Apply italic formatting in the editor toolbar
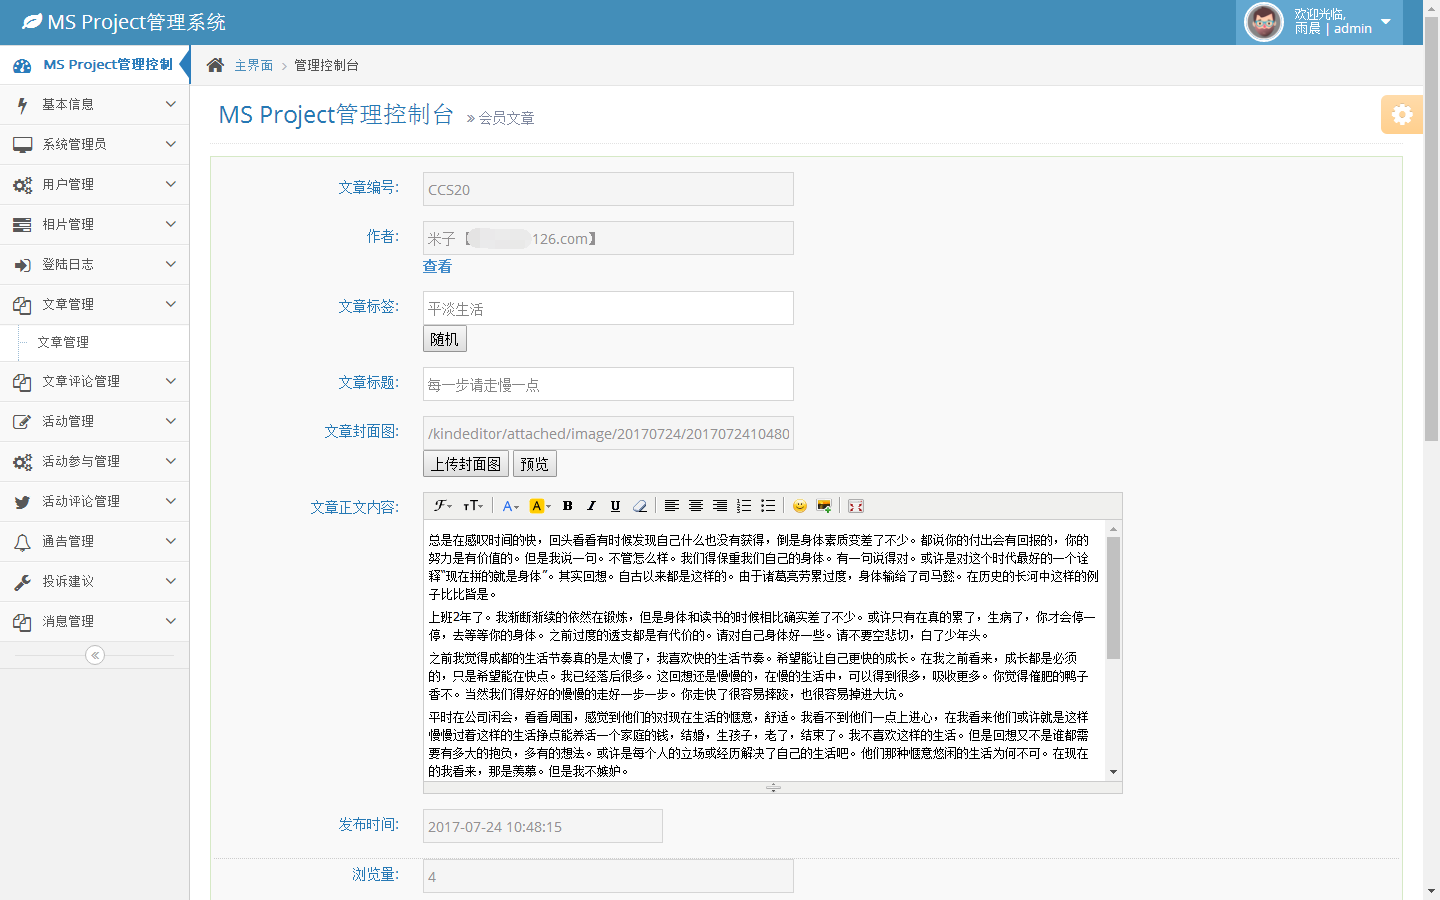 [x=591, y=506]
